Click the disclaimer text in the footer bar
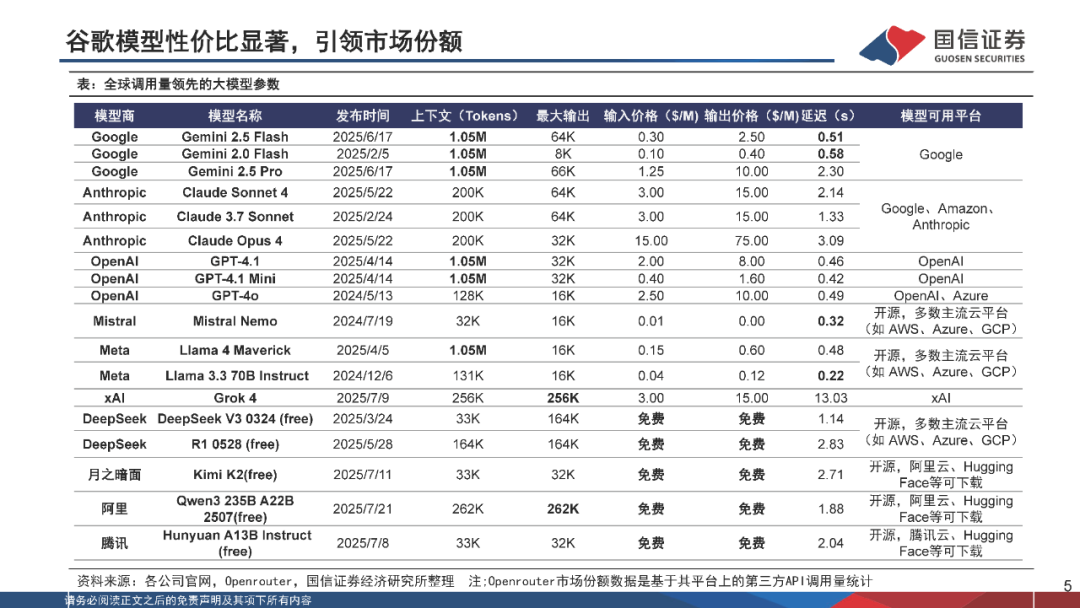 (x=187, y=600)
